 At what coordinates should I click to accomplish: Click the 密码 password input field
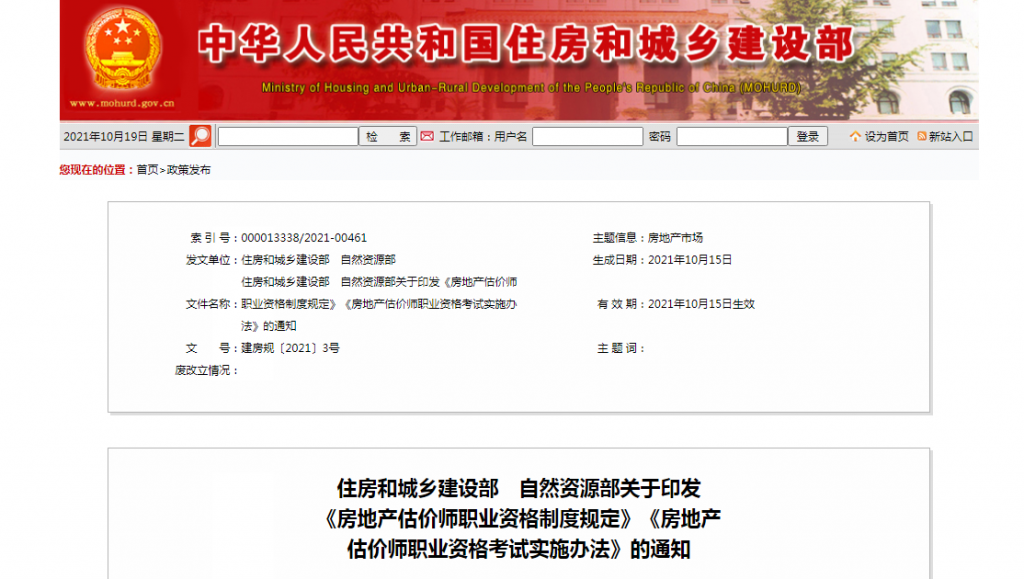tap(731, 136)
